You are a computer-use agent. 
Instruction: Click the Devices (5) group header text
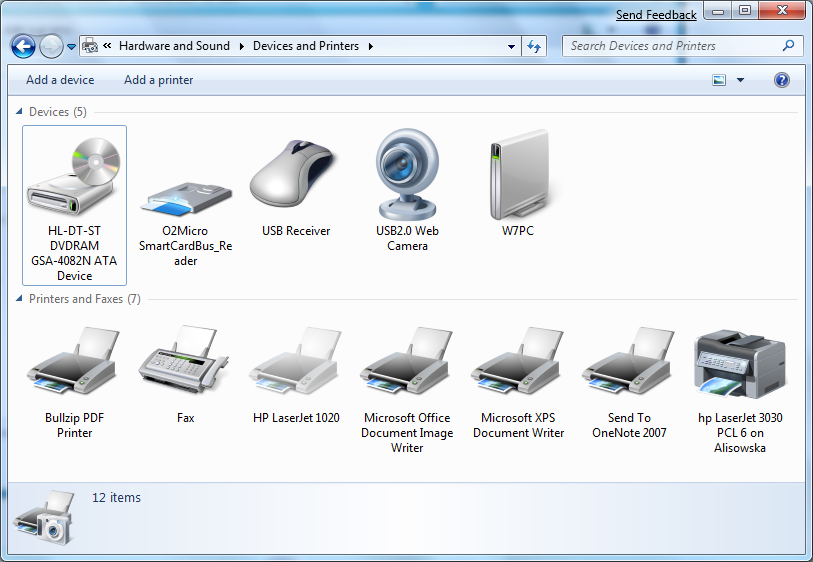click(58, 111)
